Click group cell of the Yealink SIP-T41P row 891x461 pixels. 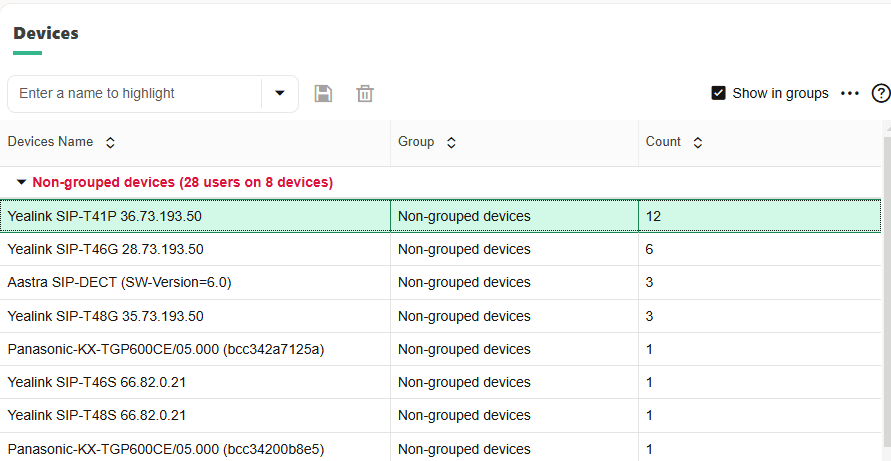coord(514,216)
